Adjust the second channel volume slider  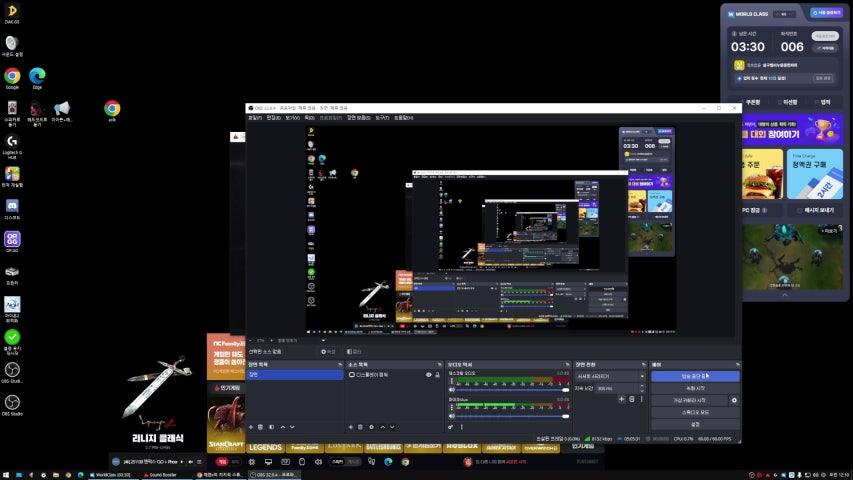pyautogui.click(x=512, y=416)
